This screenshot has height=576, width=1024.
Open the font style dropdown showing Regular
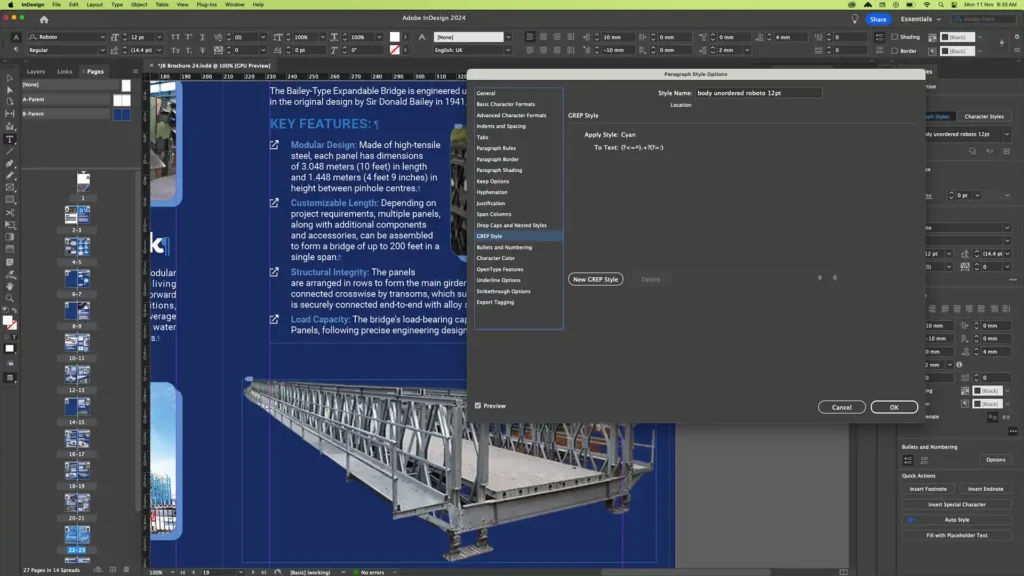tap(103, 50)
